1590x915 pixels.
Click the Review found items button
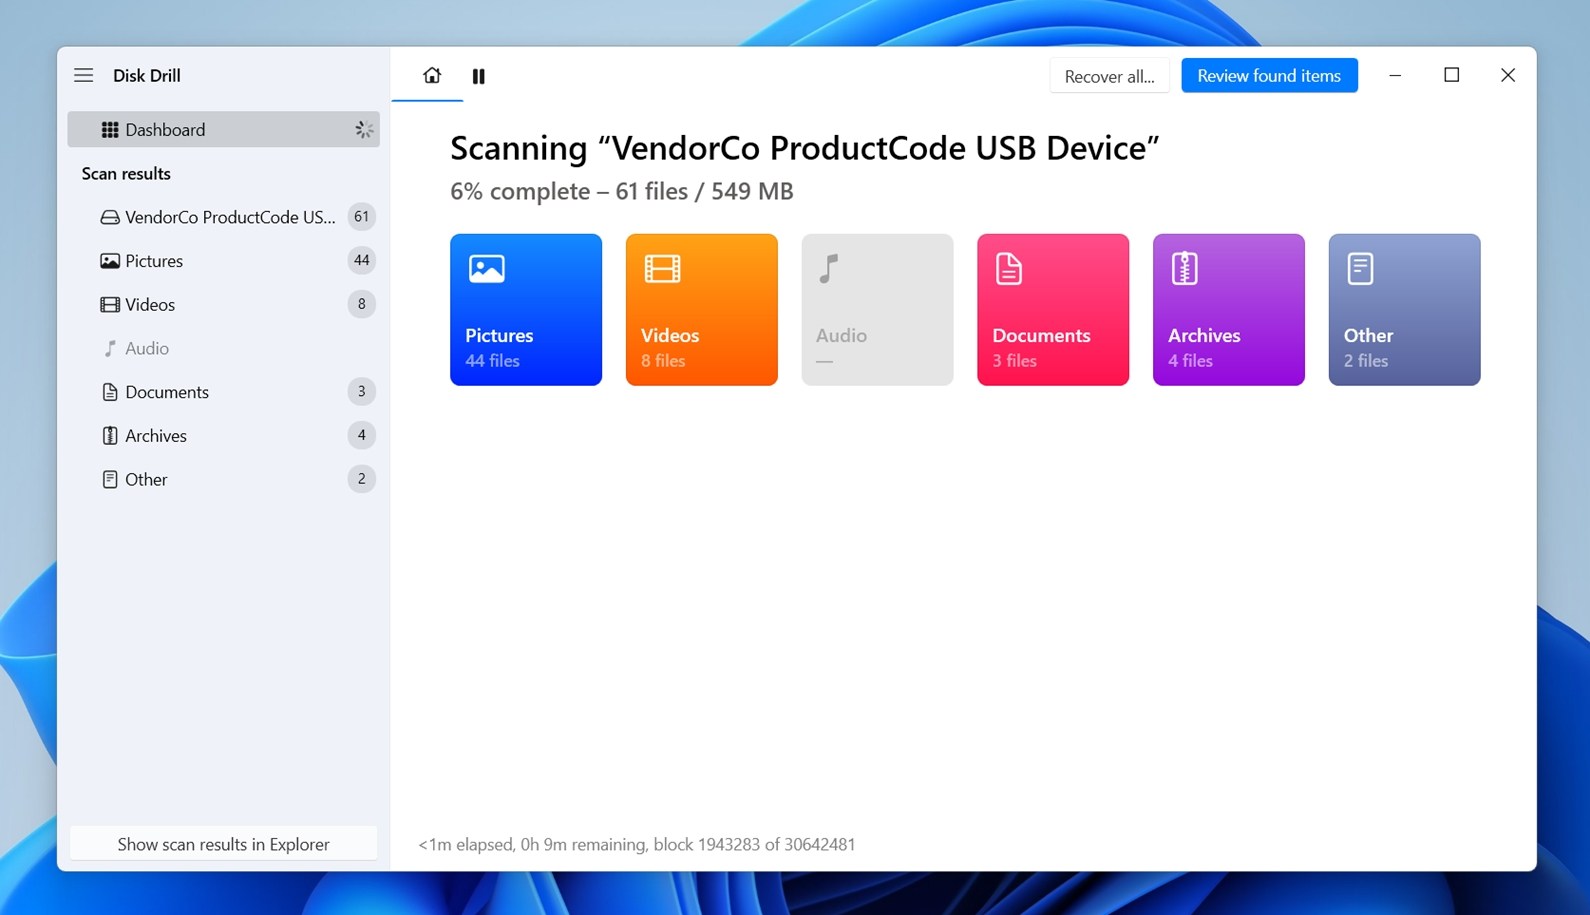click(1268, 76)
